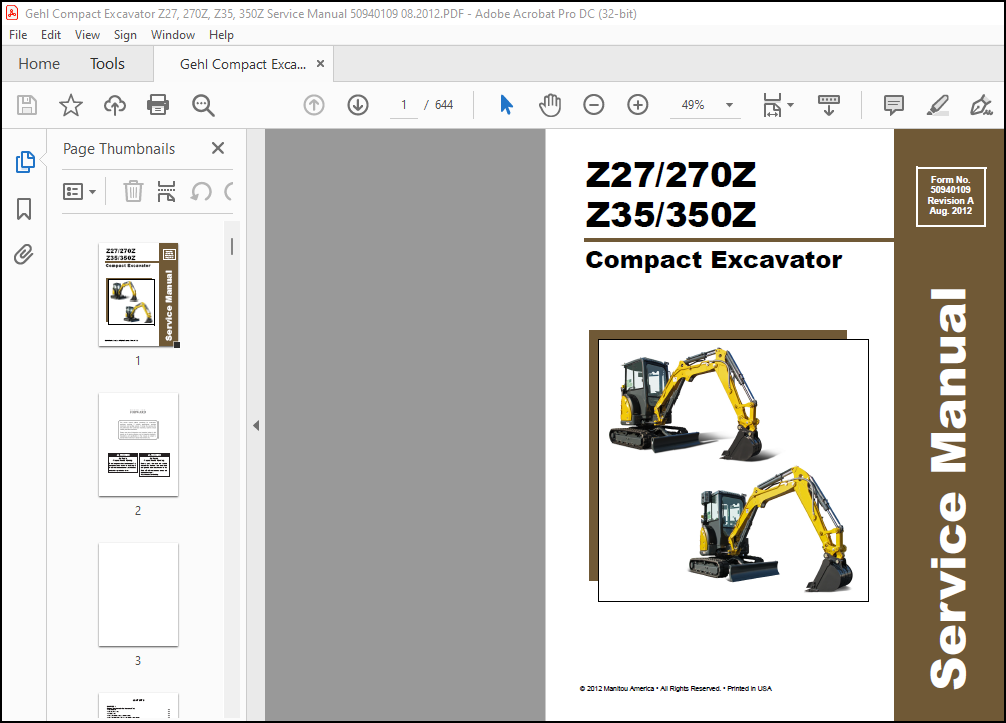Open the Attachments paperclip panel

[24, 255]
